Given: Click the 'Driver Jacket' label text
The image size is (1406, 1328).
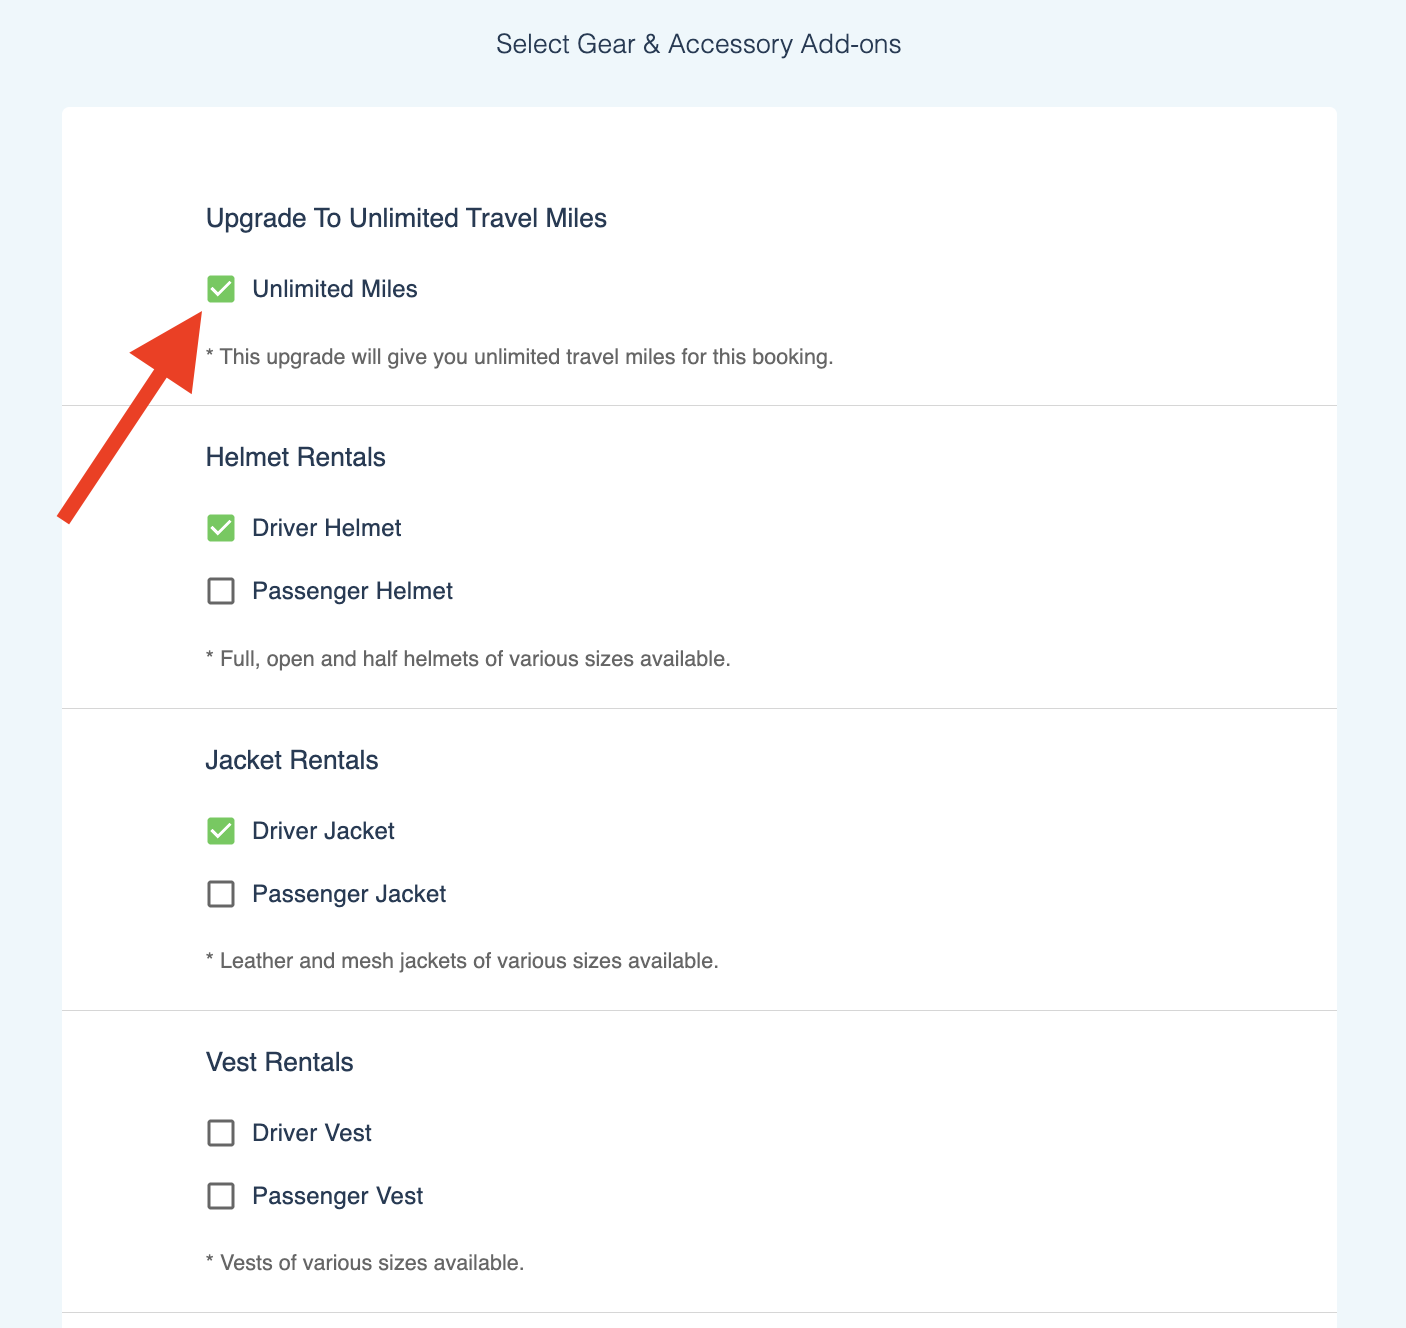Looking at the screenshot, I should [323, 831].
